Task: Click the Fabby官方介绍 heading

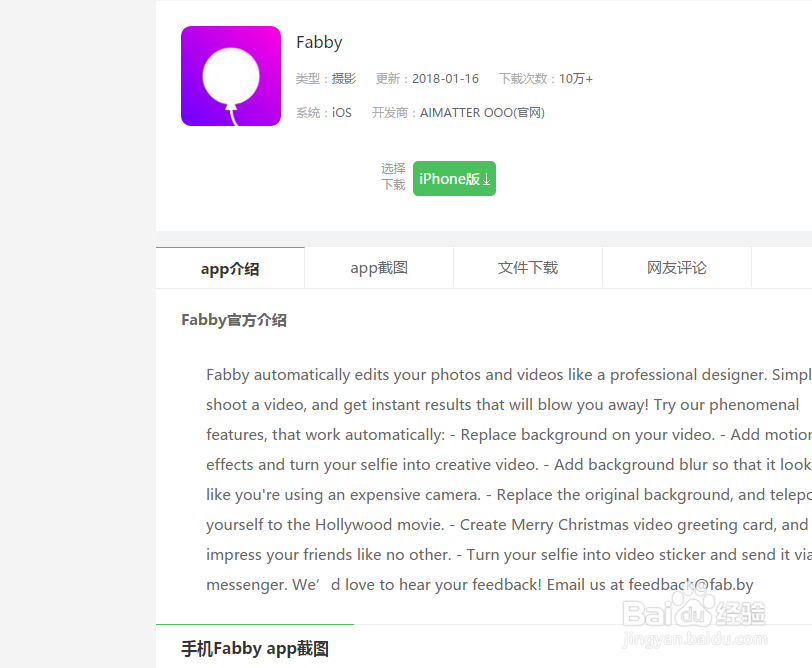Action: pyautogui.click(x=234, y=320)
